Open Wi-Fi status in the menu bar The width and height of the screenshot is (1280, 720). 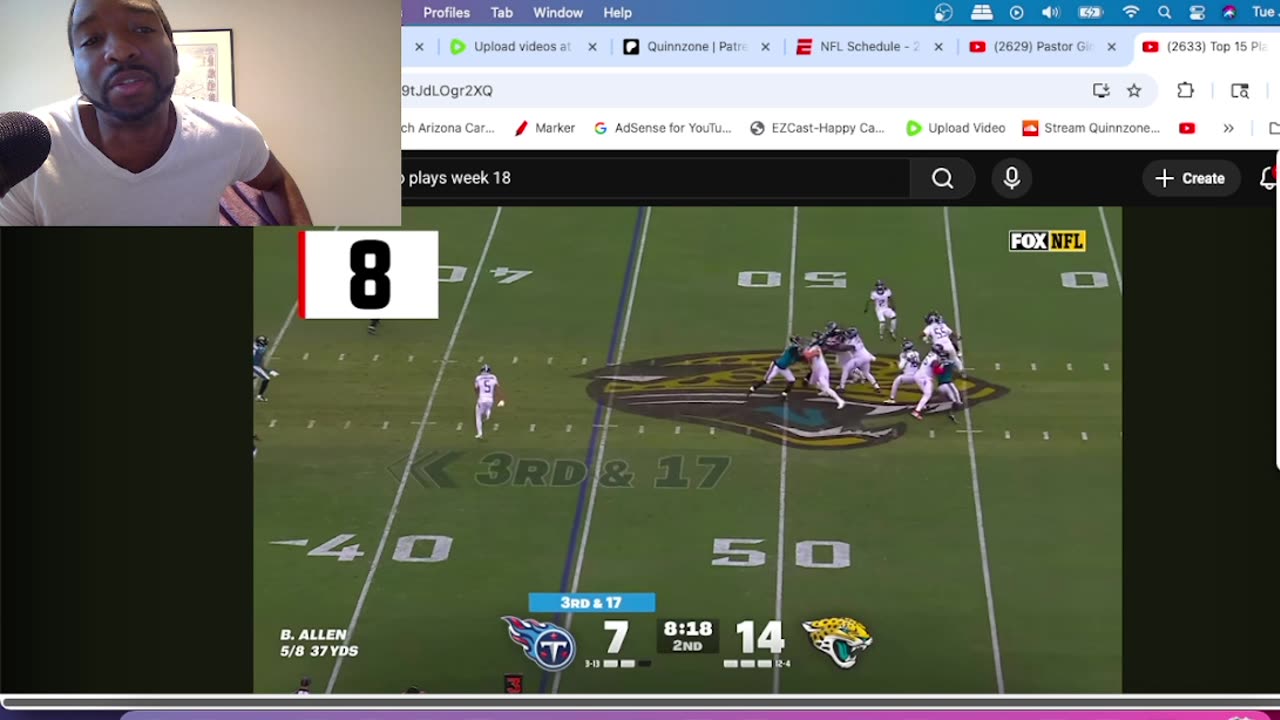(x=1131, y=13)
